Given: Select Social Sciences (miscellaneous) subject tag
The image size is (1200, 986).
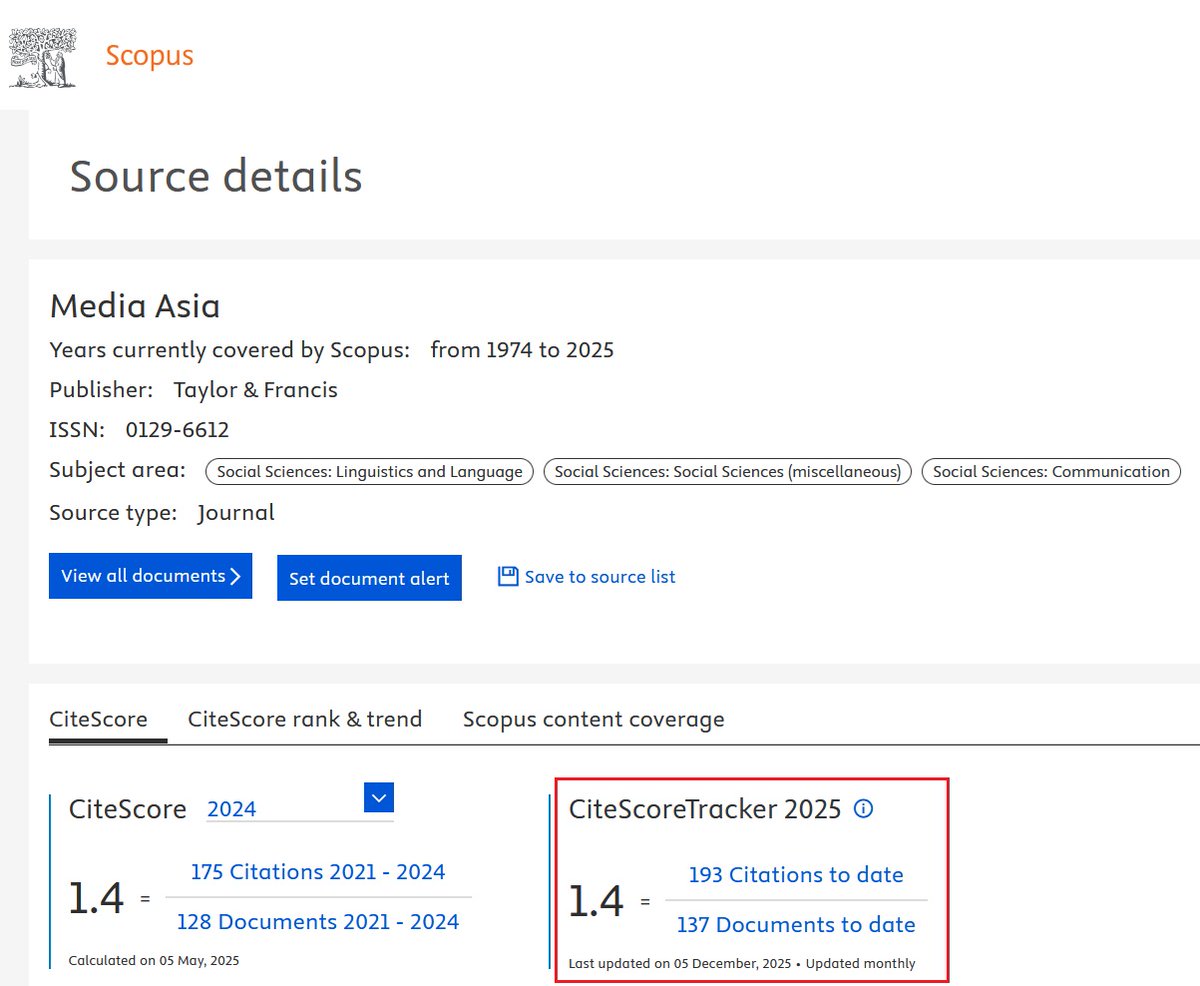Looking at the screenshot, I should click(728, 472).
